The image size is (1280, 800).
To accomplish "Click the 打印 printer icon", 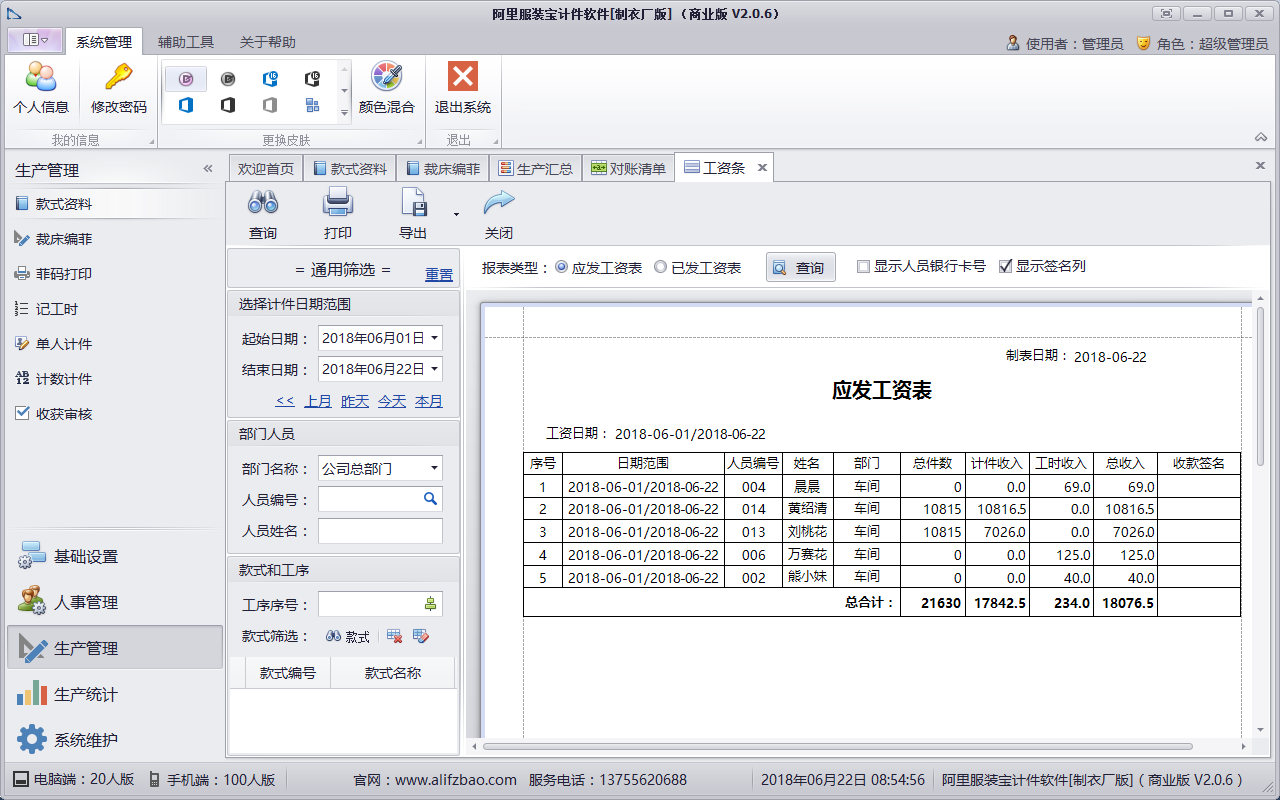I will 338,204.
